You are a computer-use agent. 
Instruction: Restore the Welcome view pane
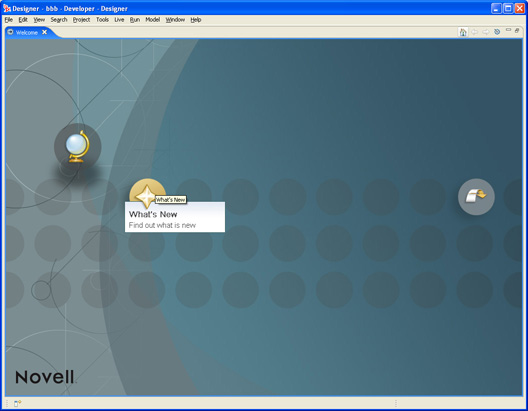pos(517,30)
